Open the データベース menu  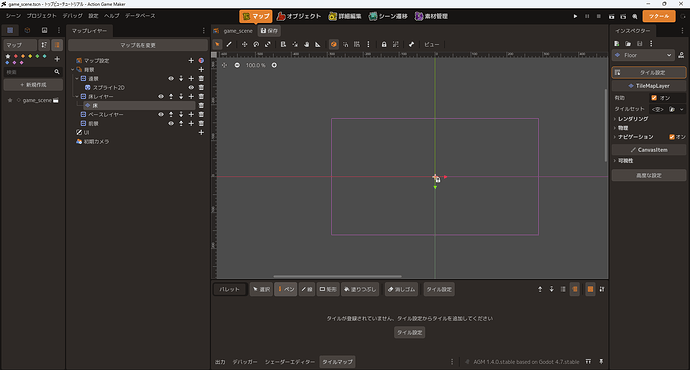point(140,16)
